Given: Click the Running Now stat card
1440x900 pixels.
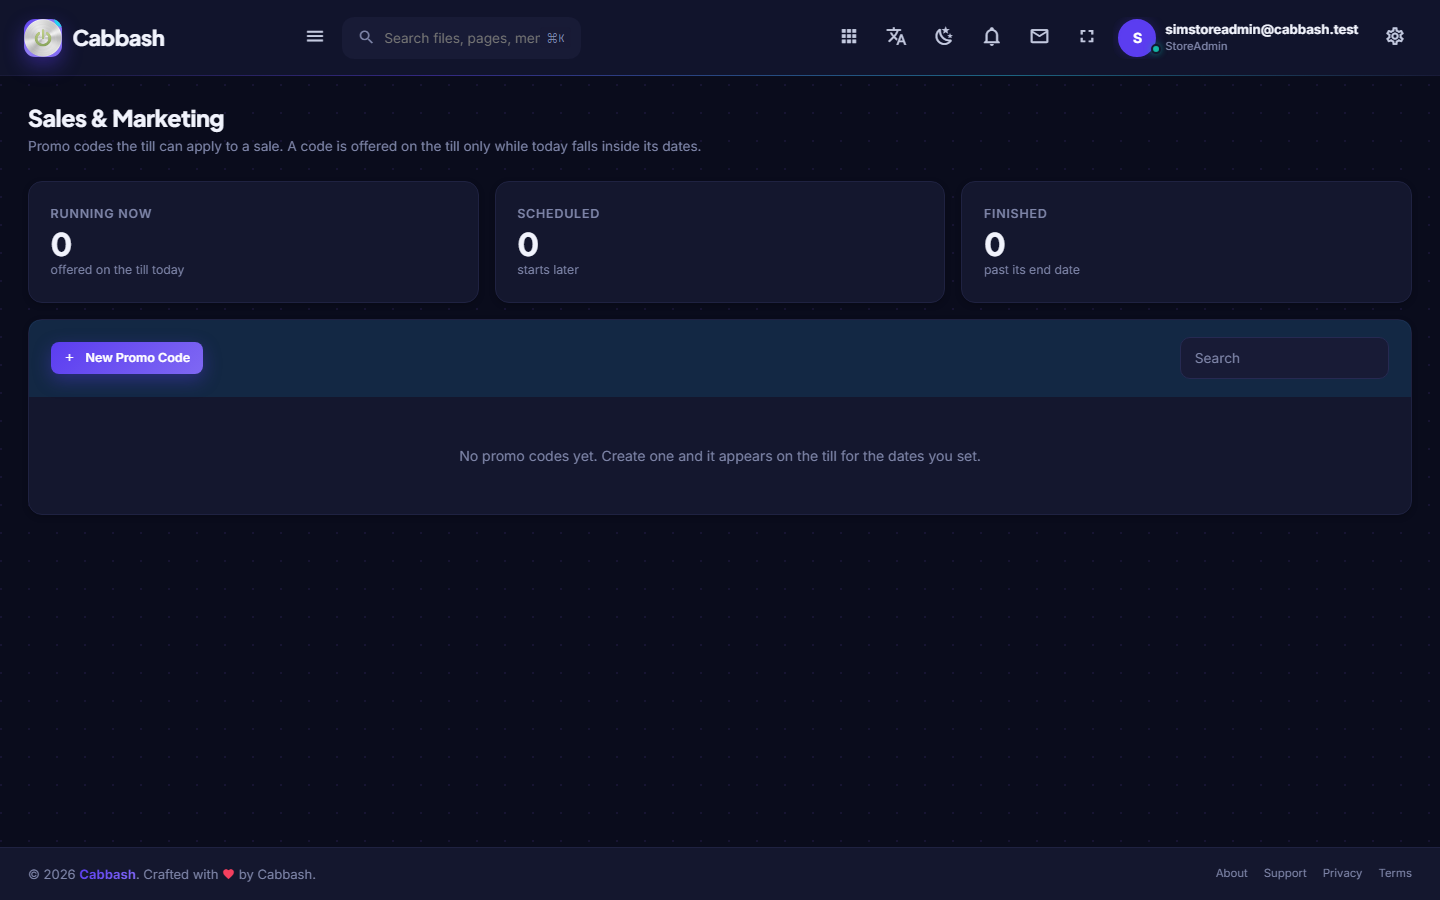Looking at the screenshot, I should pyautogui.click(x=253, y=242).
